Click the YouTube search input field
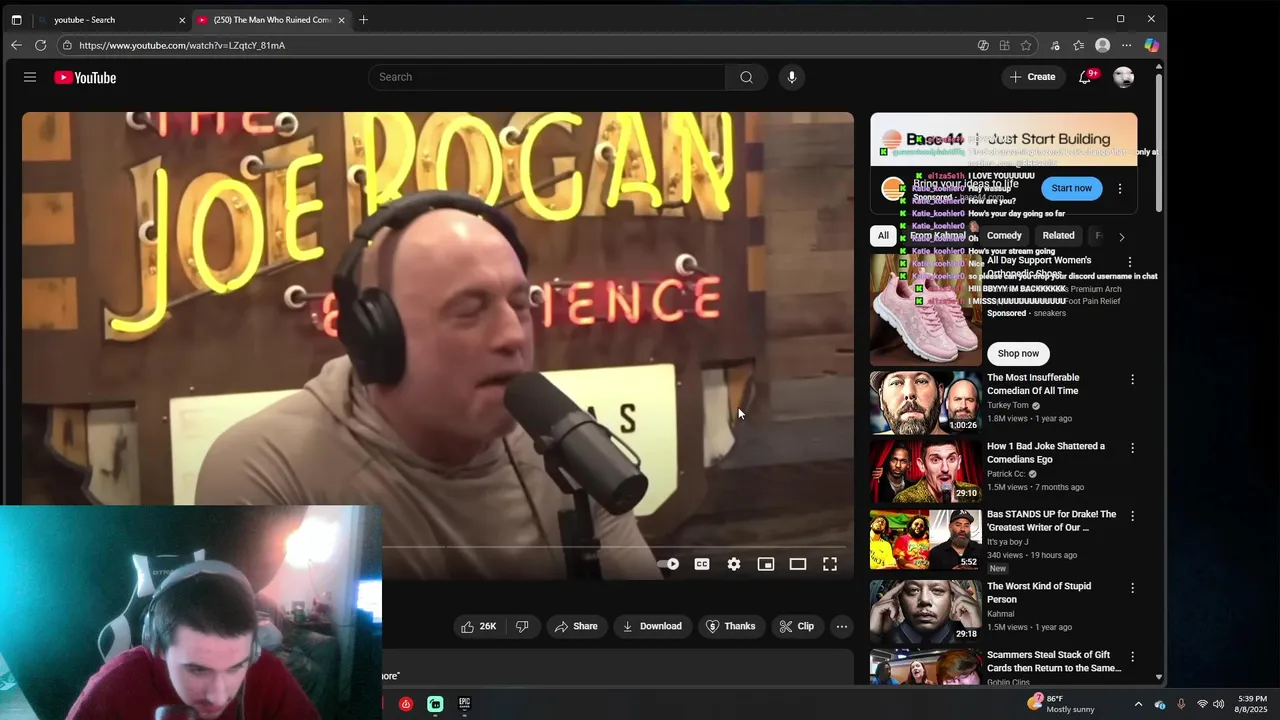1280x720 pixels. coord(547,77)
